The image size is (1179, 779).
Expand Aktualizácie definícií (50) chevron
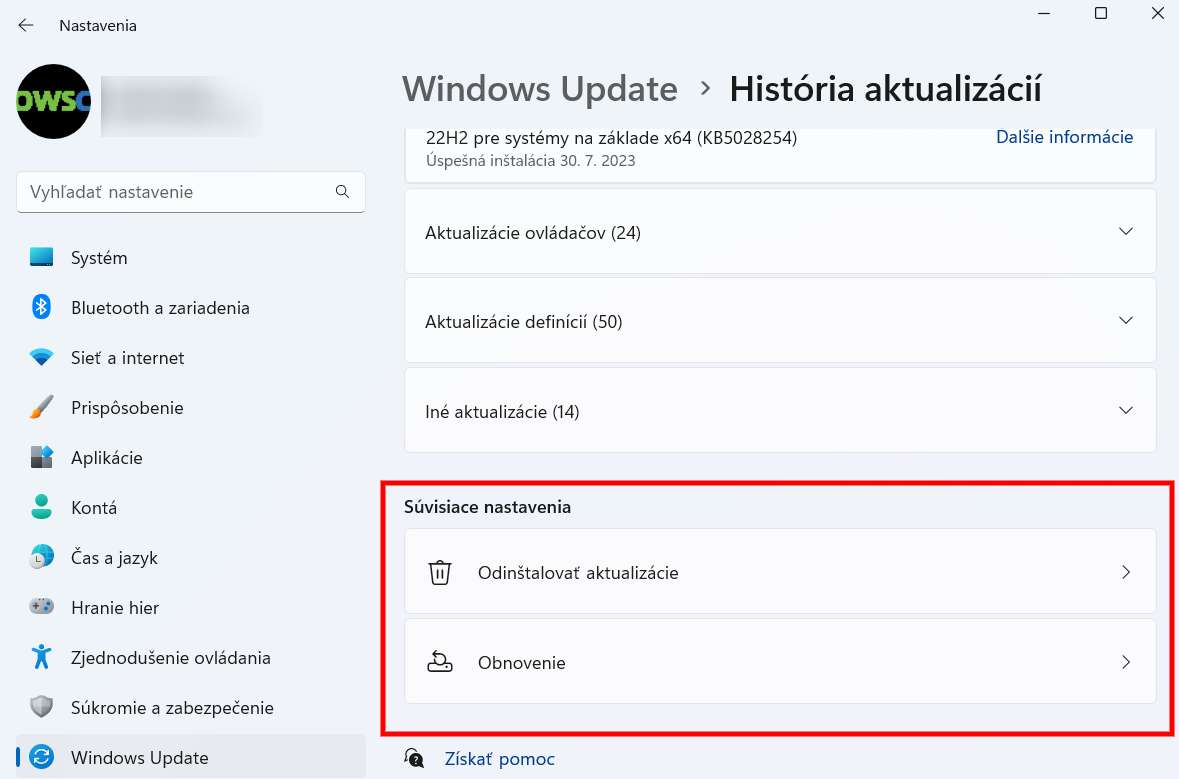pyautogui.click(x=1126, y=321)
